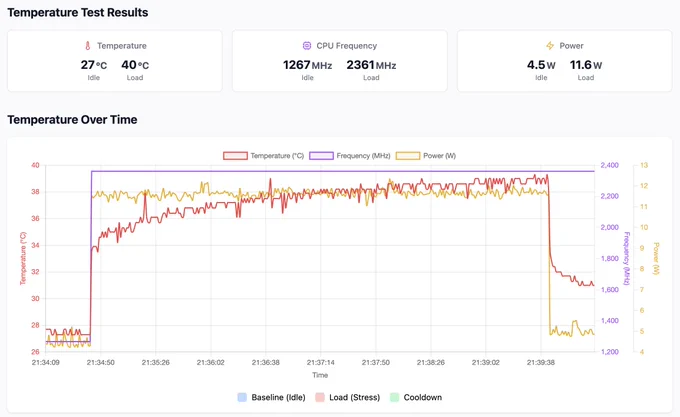Click the CPU chip icon beside CPU Frequency

307,46
